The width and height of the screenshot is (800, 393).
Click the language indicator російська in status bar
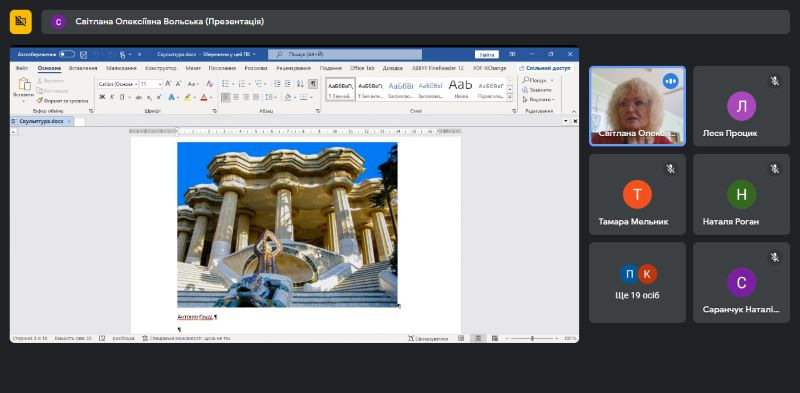(x=123, y=338)
